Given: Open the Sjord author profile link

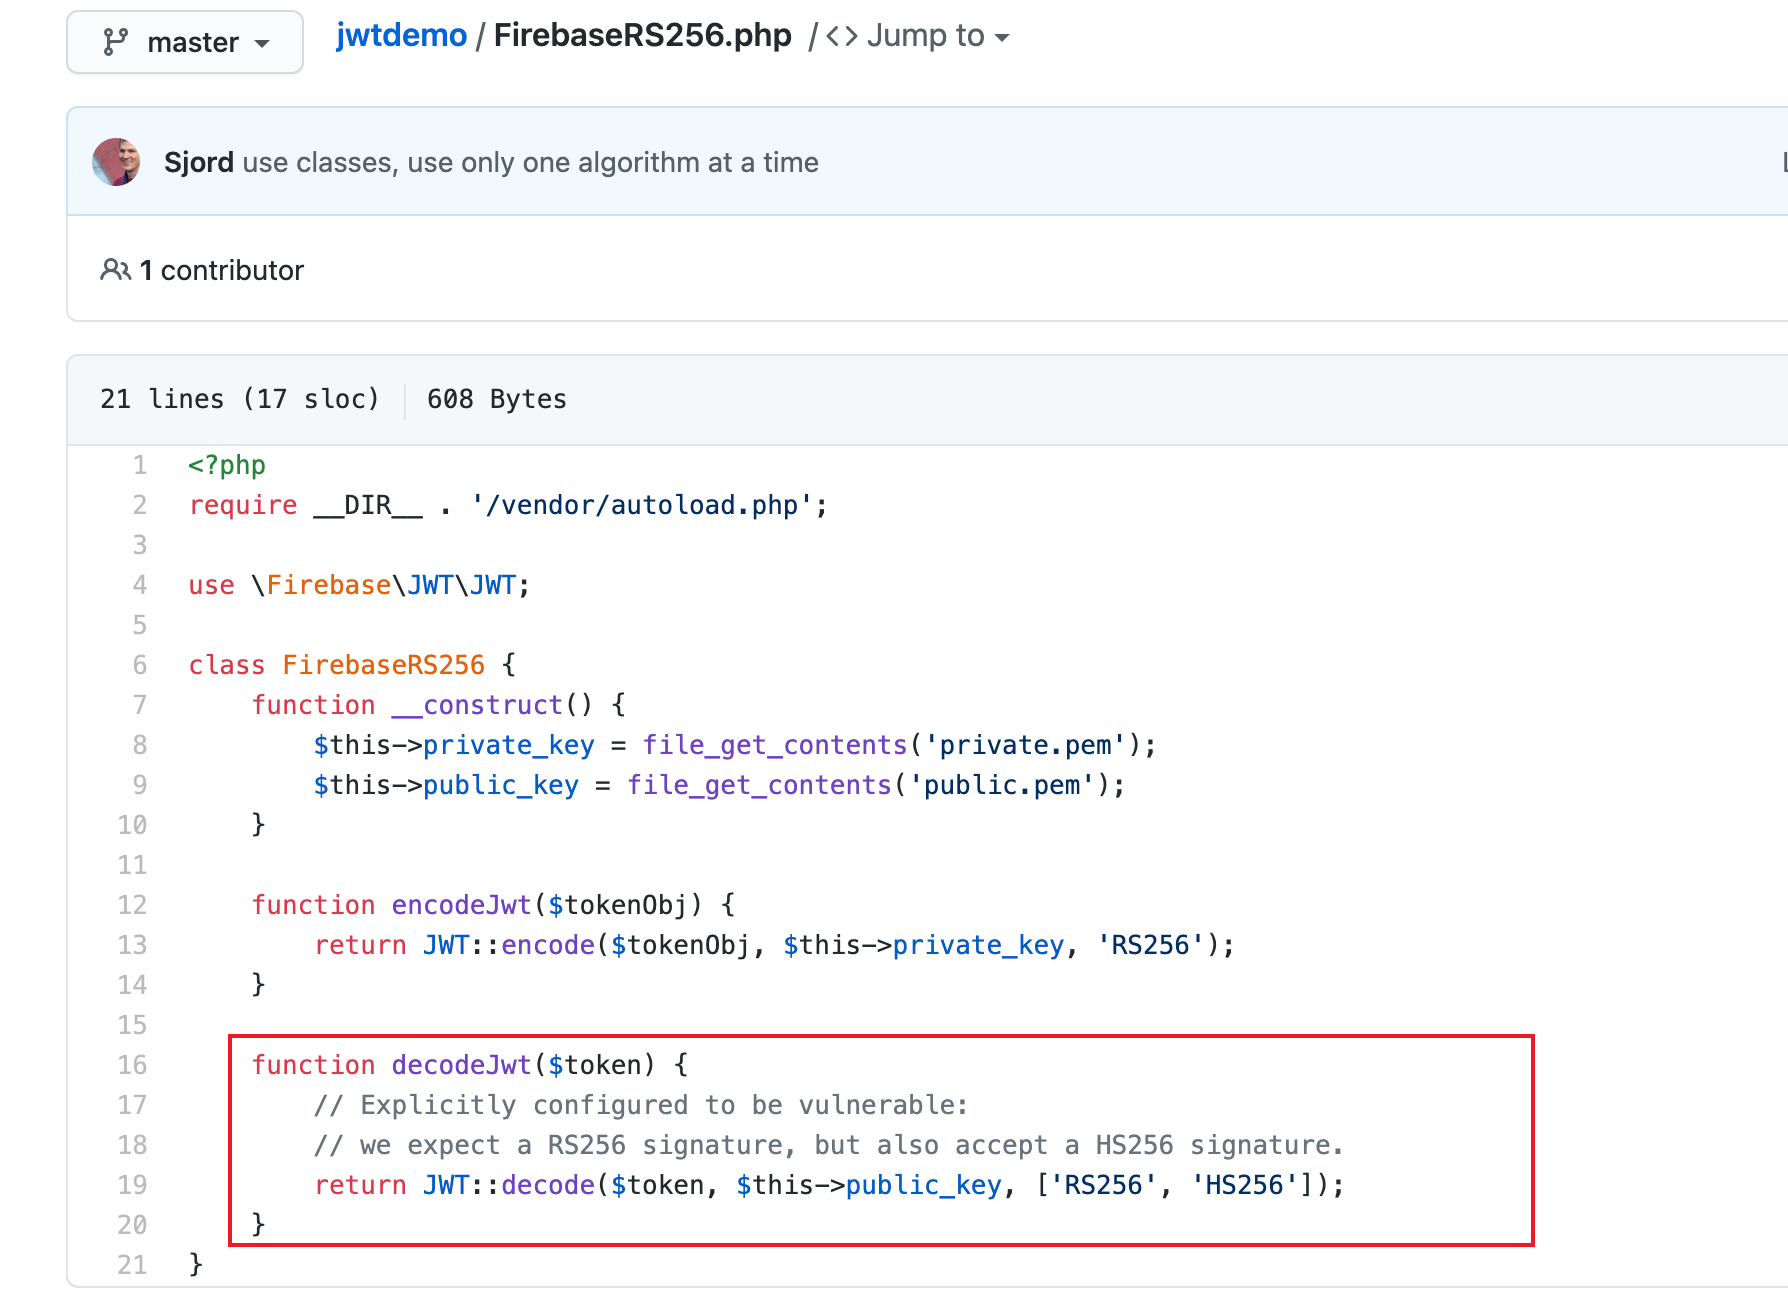Looking at the screenshot, I should tap(198, 162).
